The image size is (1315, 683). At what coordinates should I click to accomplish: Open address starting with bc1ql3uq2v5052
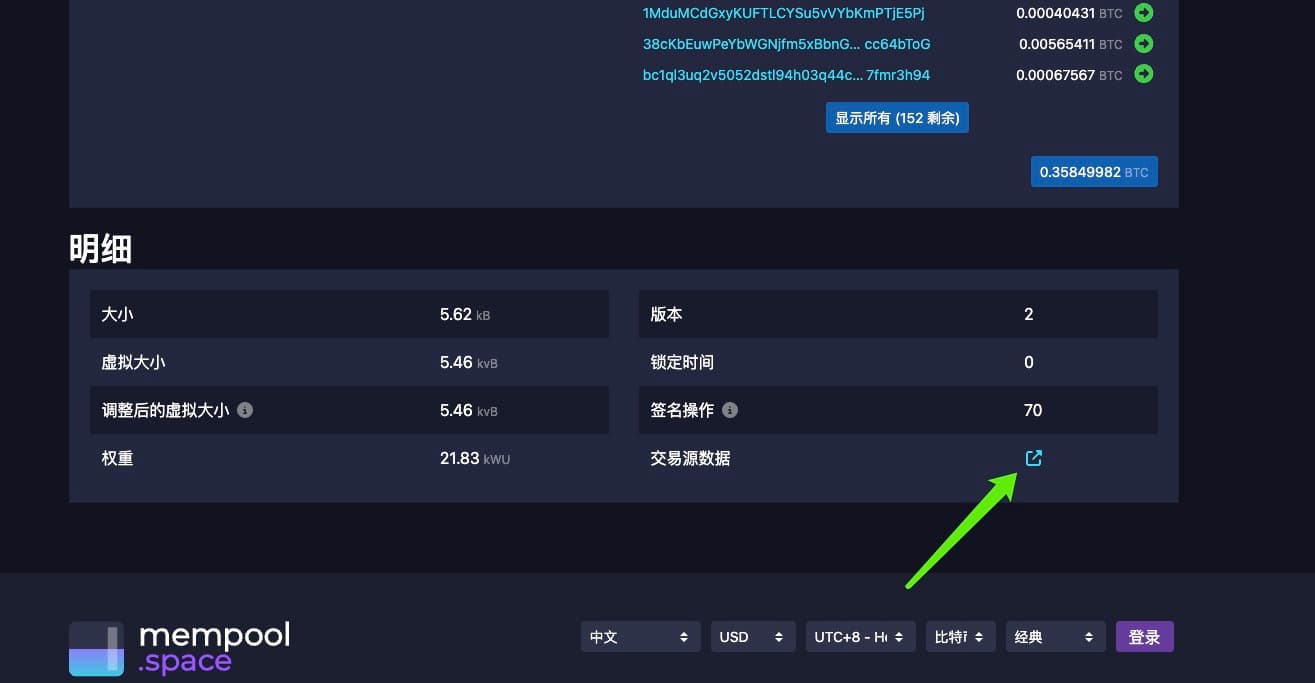[x=786, y=75]
